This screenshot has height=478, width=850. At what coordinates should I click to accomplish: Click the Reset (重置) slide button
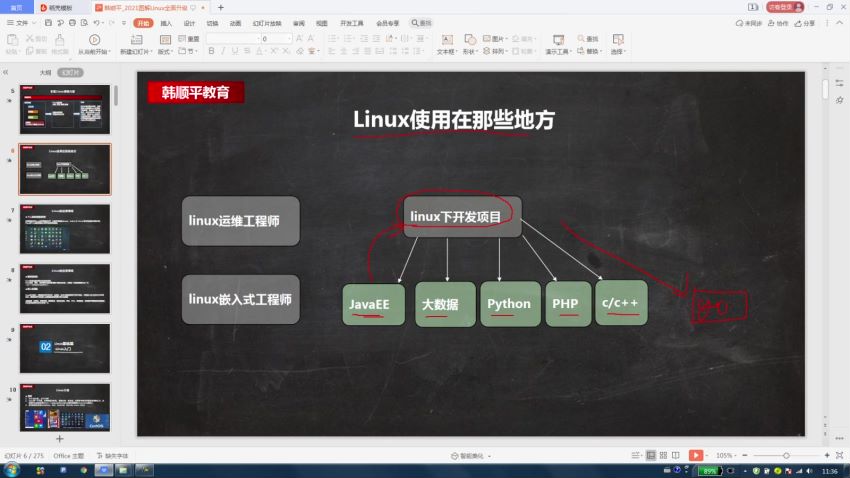click(189, 38)
